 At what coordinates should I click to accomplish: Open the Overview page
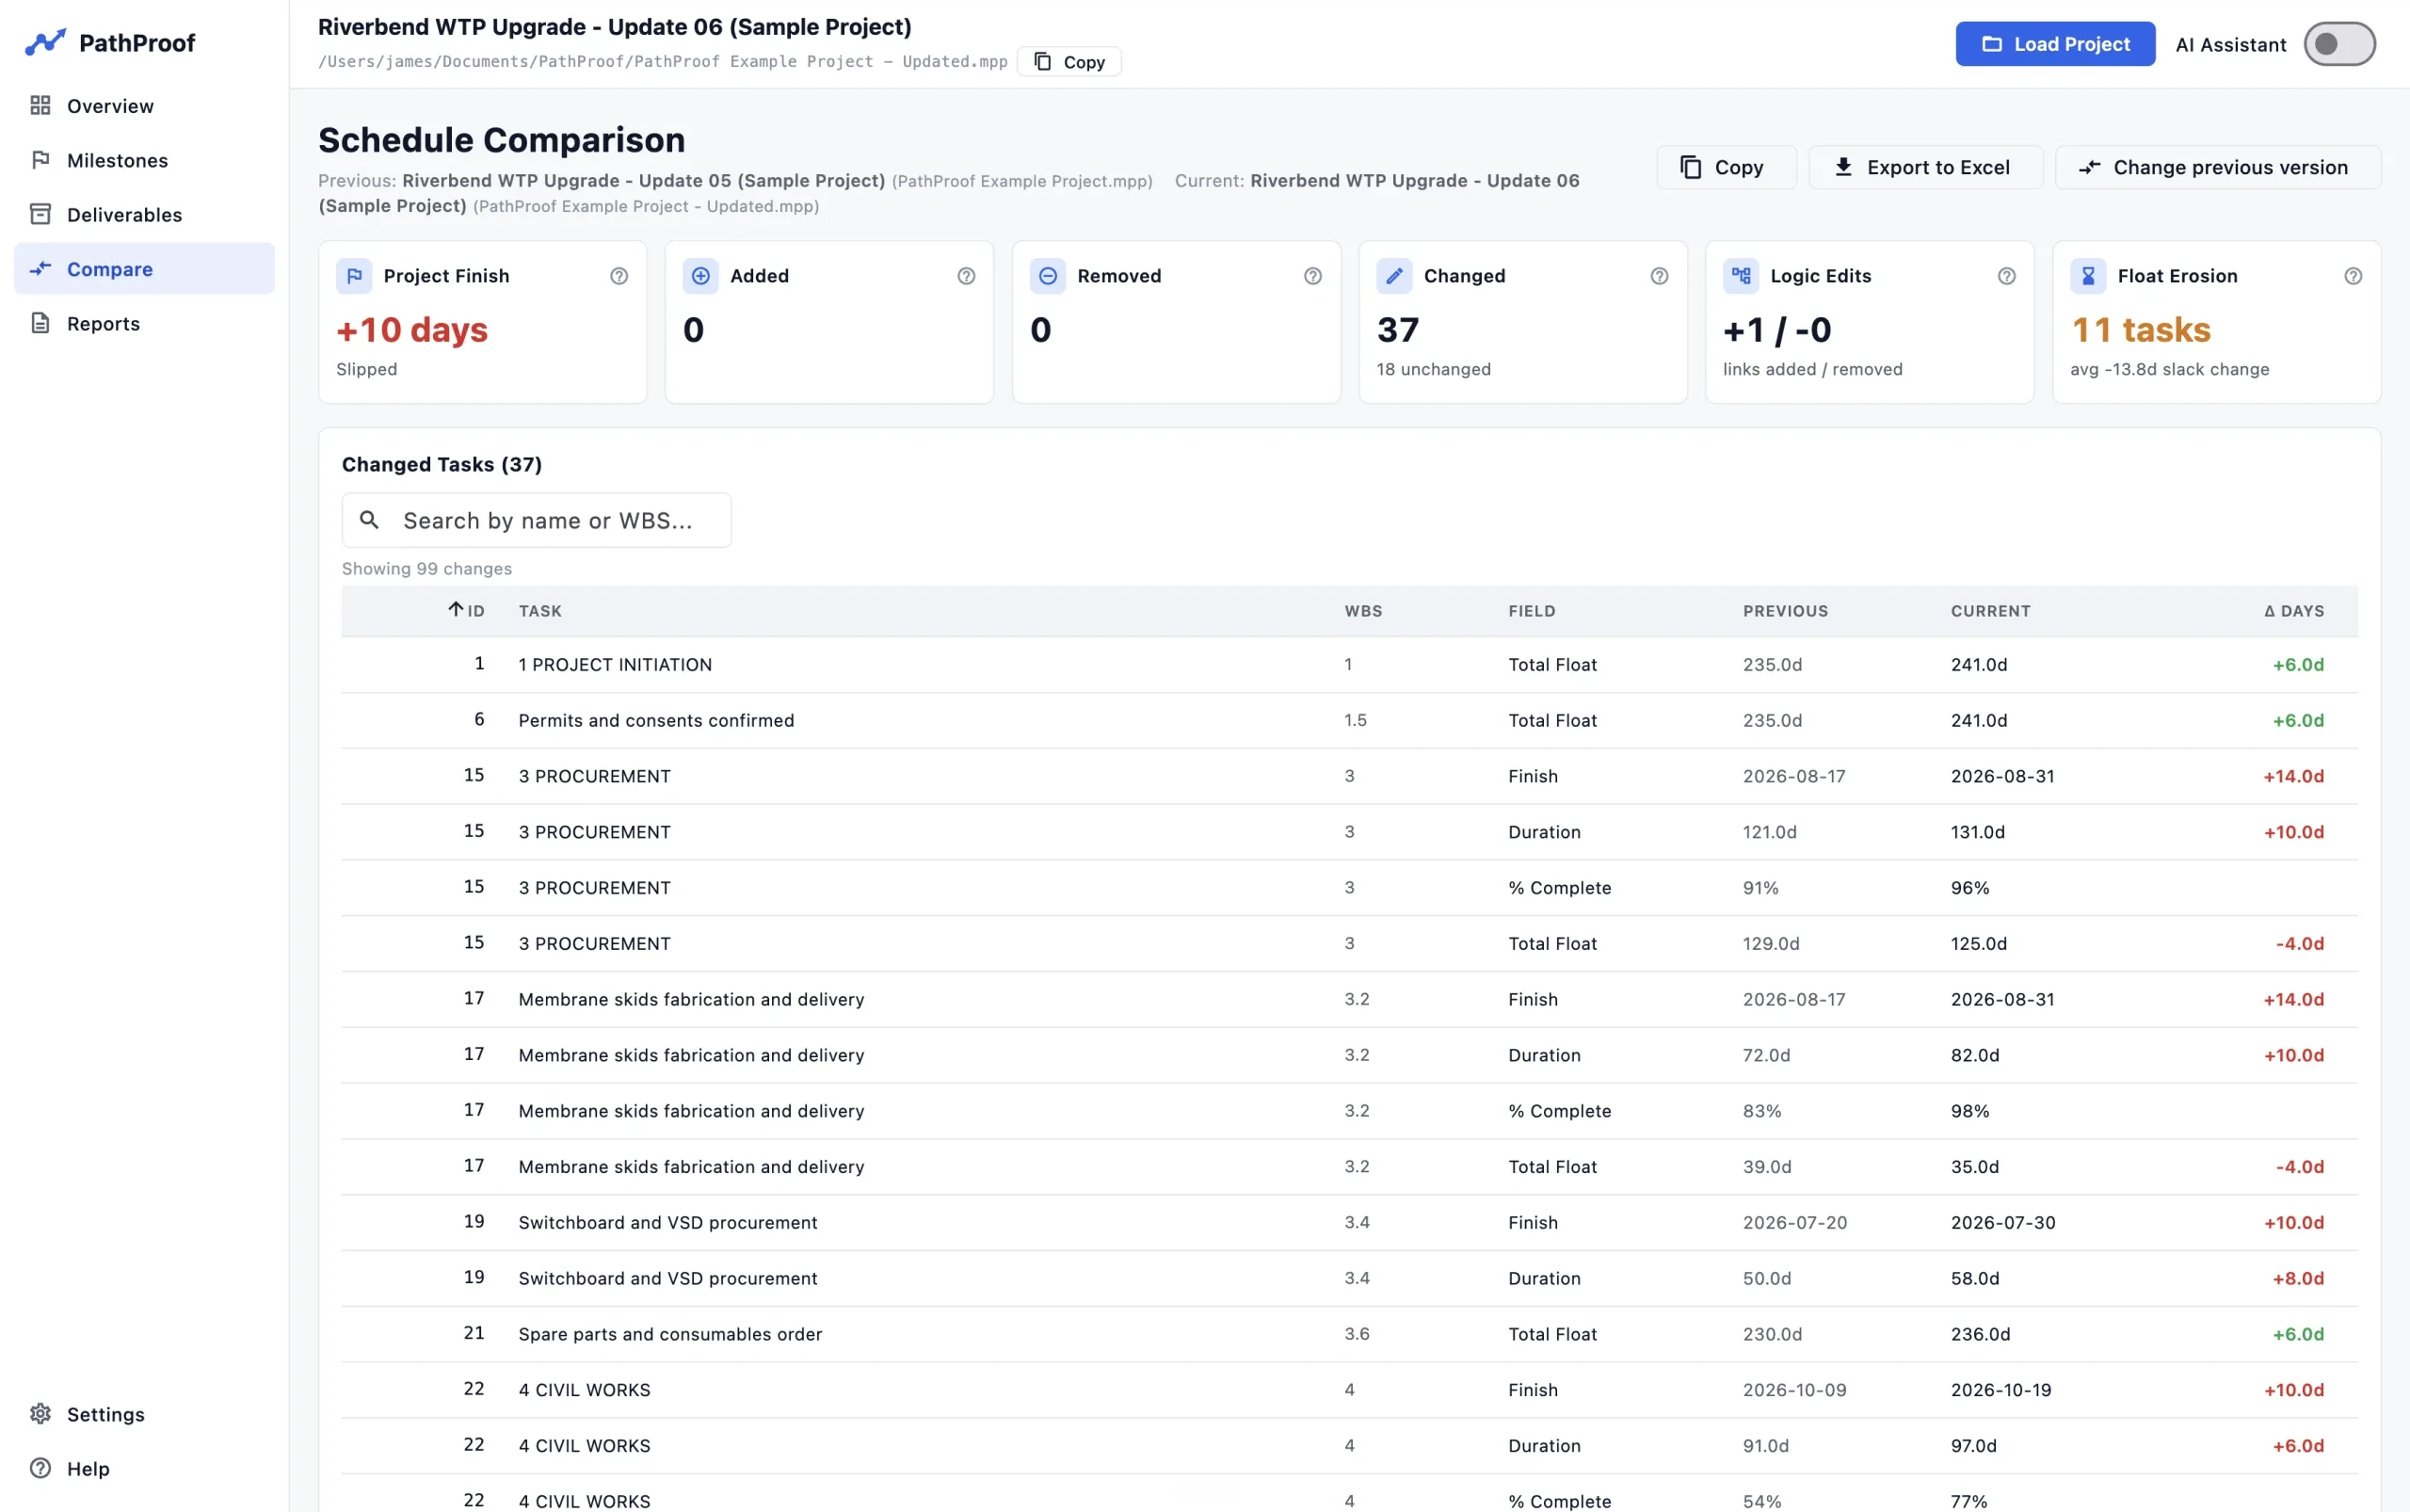click(x=144, y=106)
